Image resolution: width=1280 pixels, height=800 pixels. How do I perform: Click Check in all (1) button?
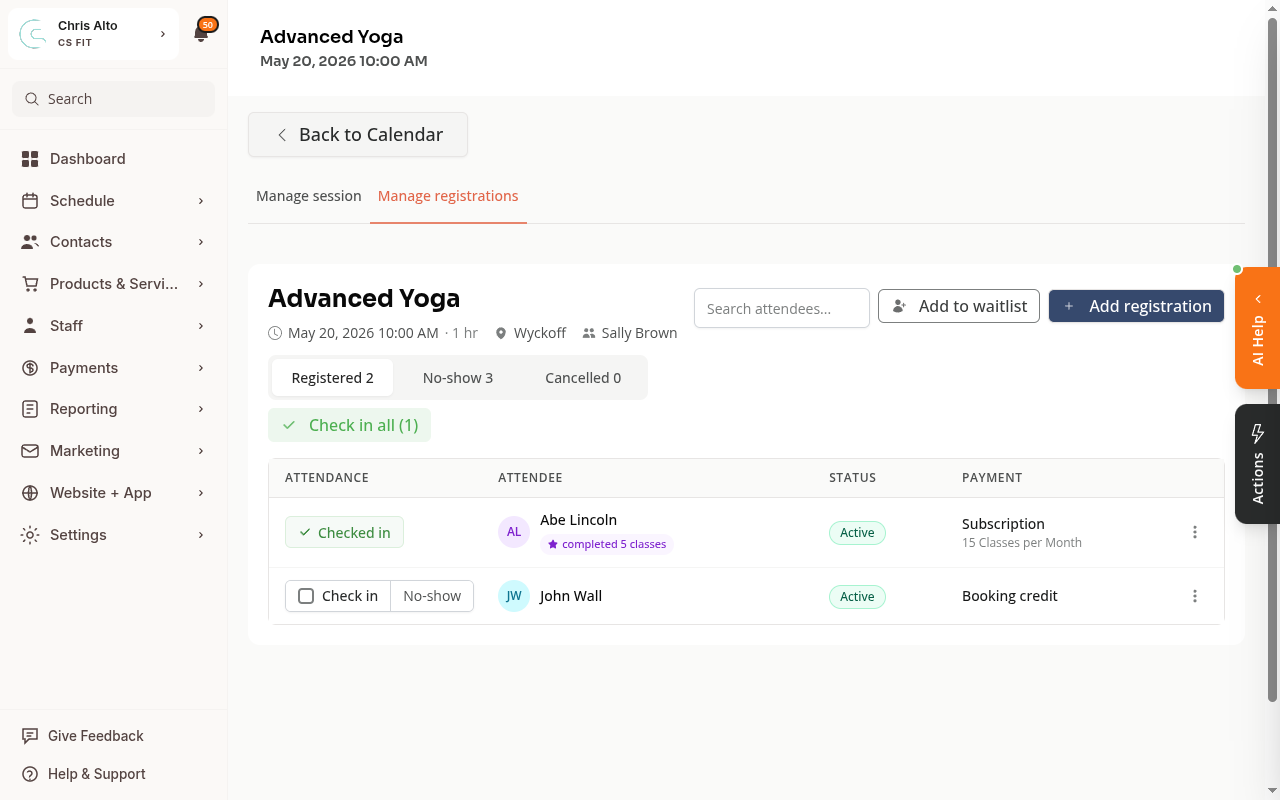click(349, 425)
